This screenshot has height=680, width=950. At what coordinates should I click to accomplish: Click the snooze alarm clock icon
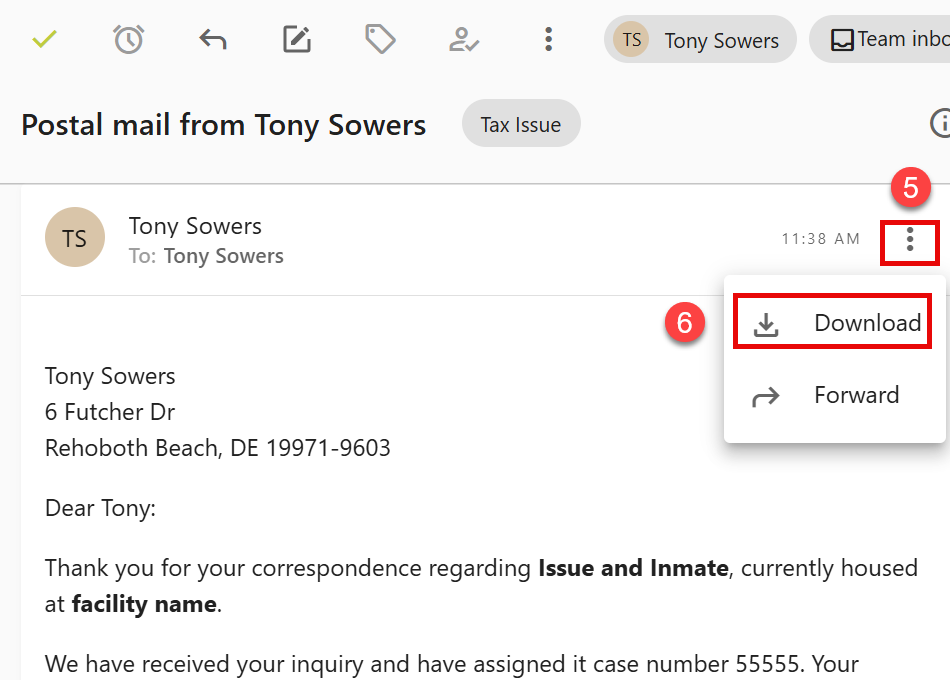pos(128,39)
